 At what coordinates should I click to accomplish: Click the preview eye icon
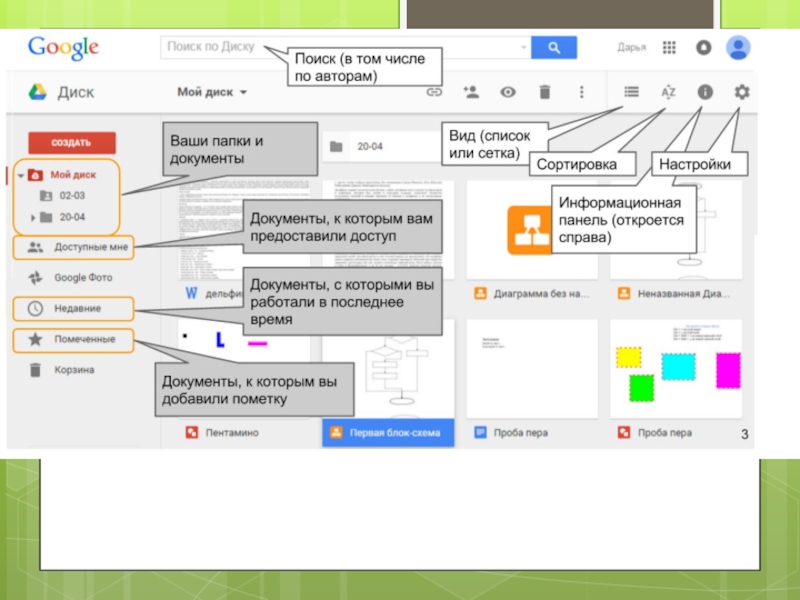[508, 92]
